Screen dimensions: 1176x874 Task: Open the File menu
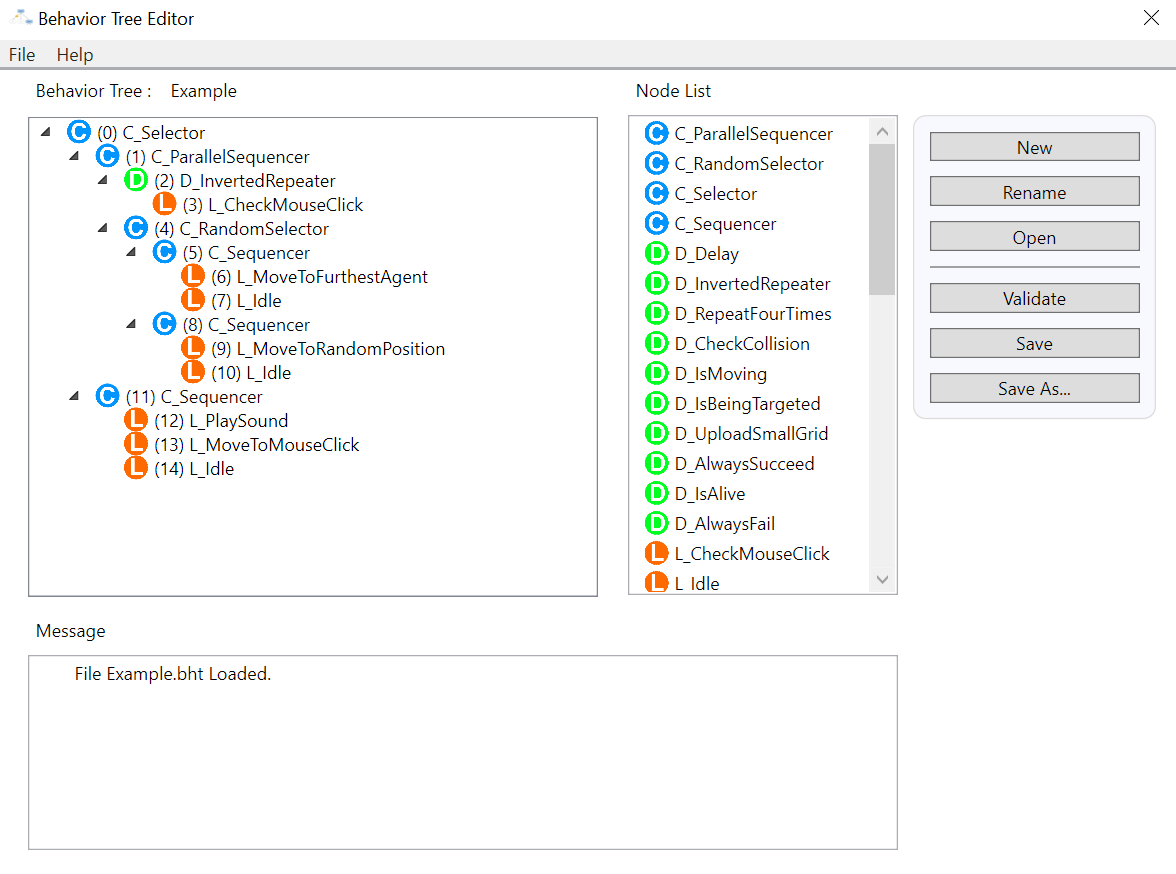click(22, 55)
